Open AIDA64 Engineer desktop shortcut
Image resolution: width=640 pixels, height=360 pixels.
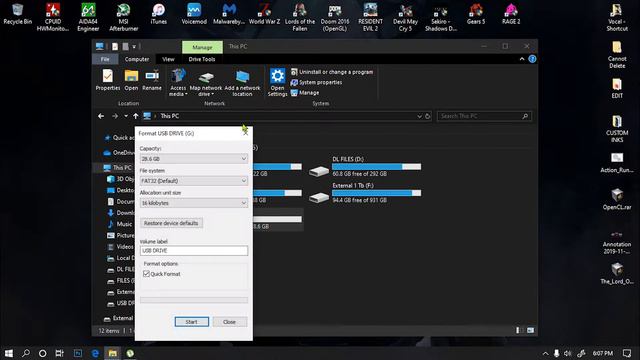[88, 17]
